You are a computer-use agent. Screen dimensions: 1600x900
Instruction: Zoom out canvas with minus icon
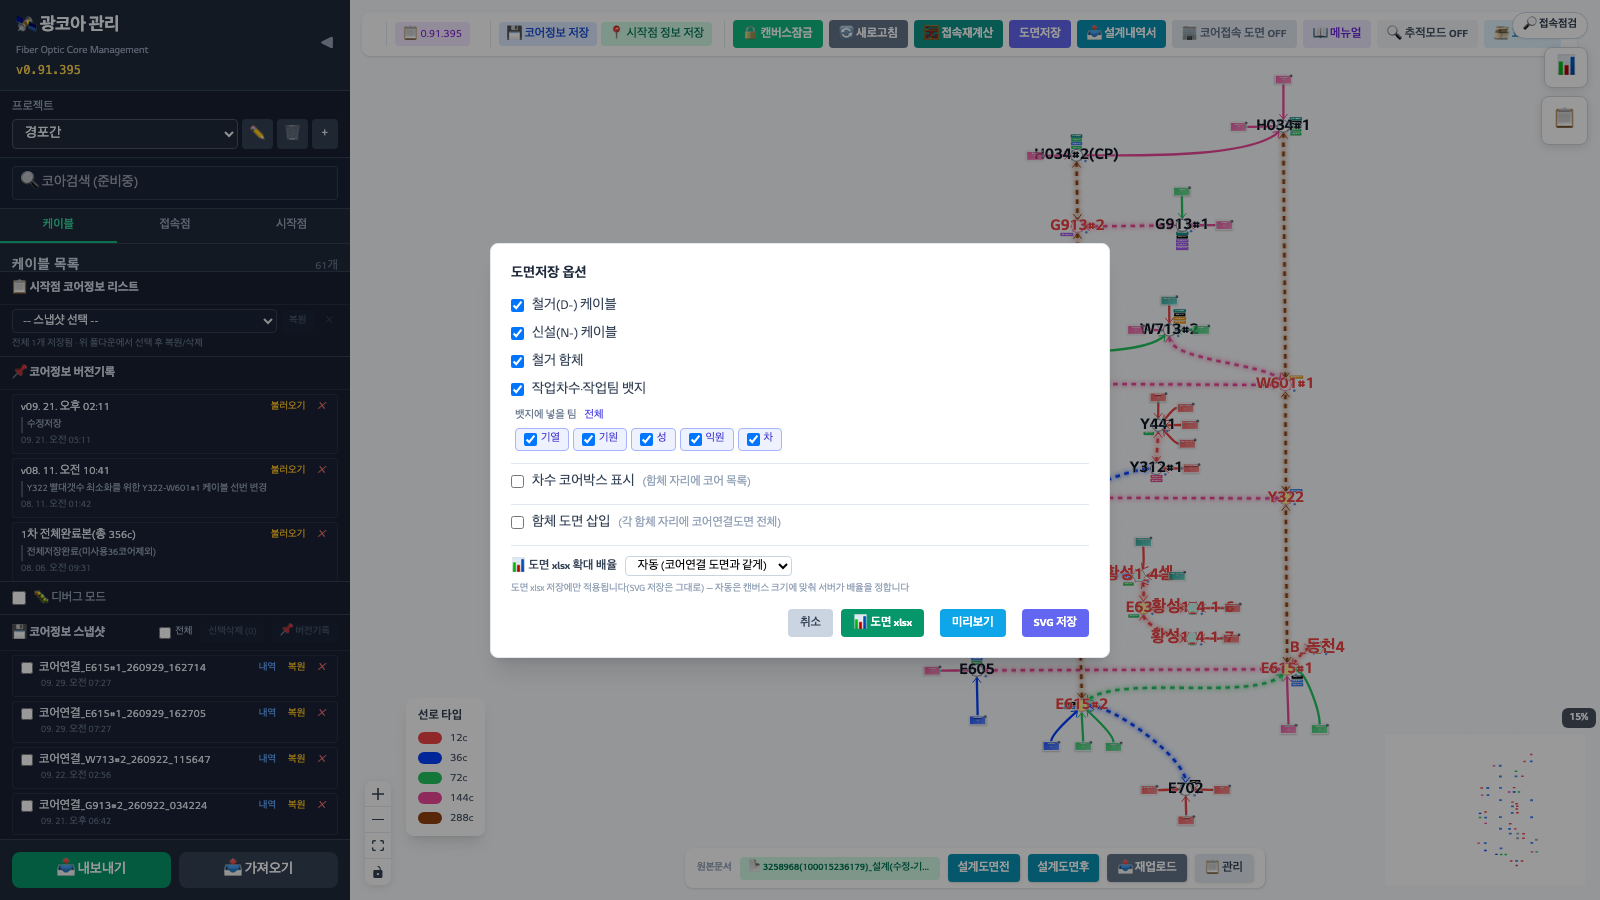[378, 820]
